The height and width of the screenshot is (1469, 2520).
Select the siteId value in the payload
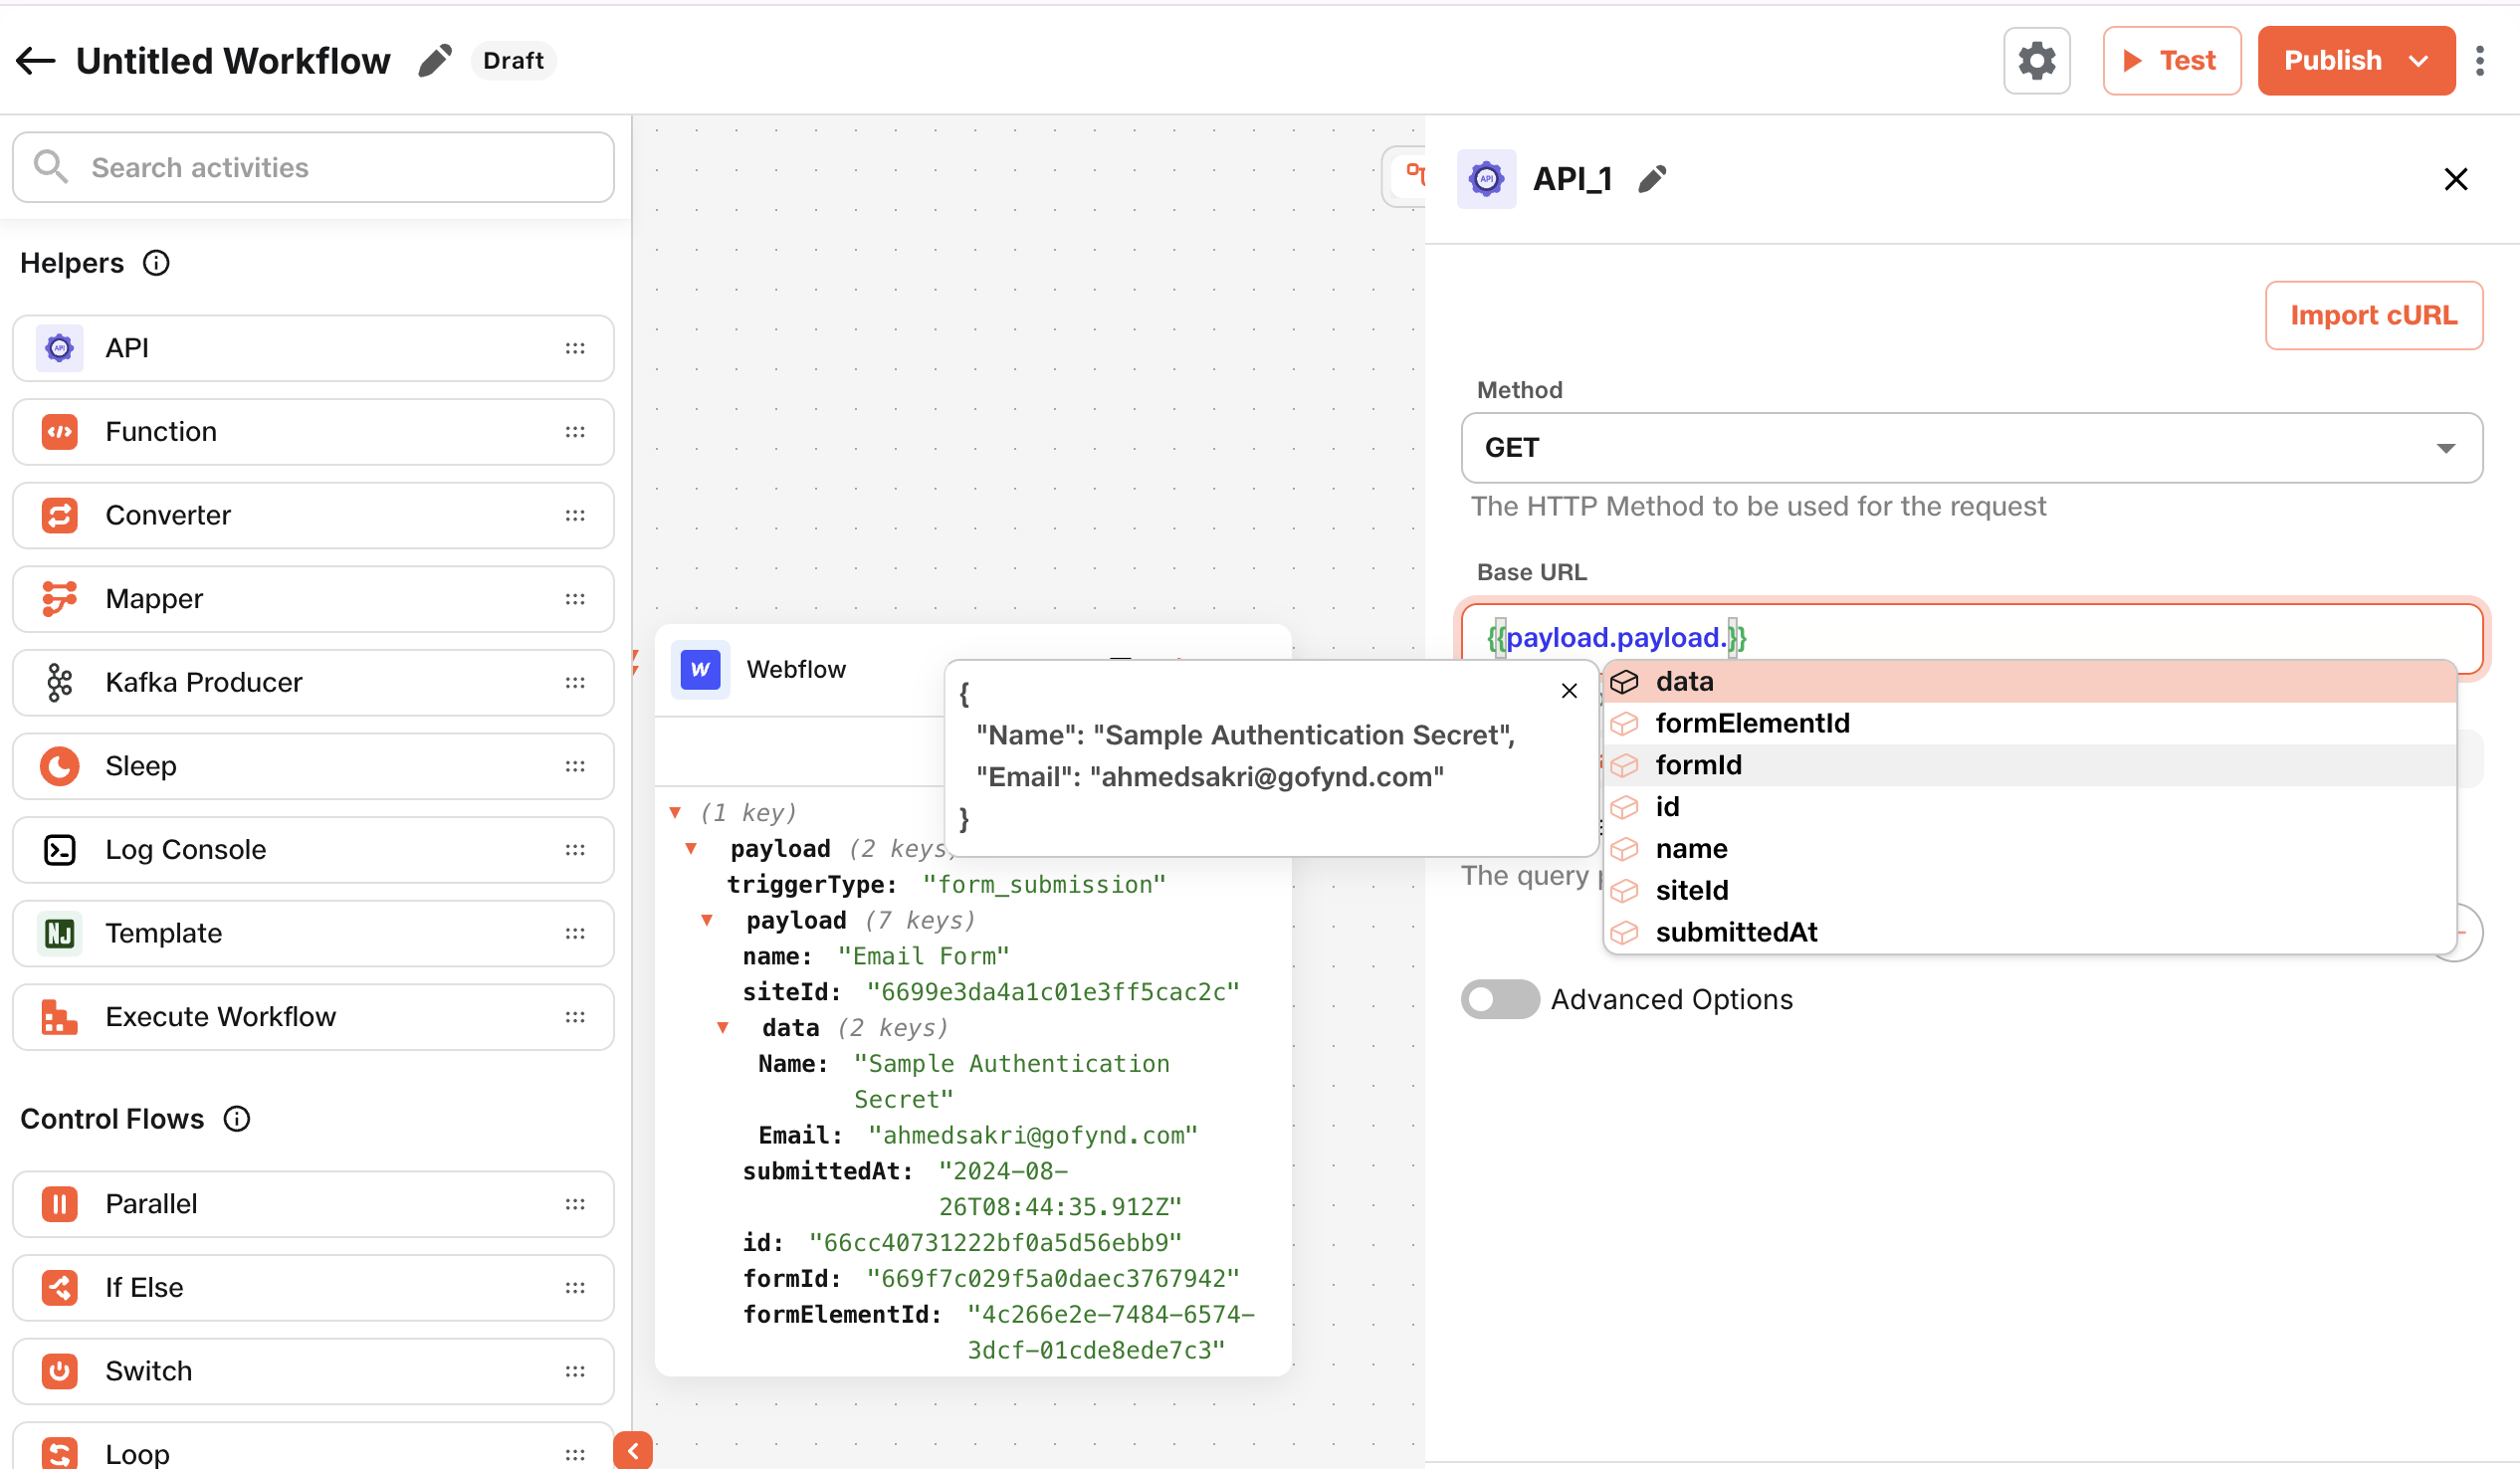point(1053,993)
